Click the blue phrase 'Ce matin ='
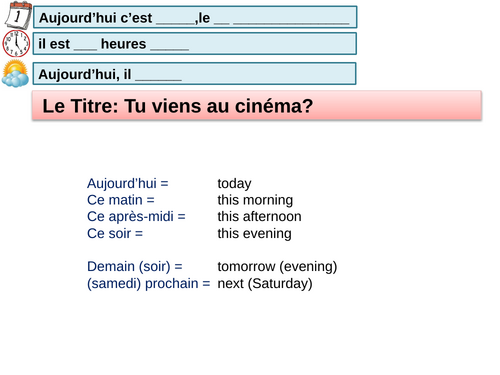Viewport: 500px width, 375px height. 121,200
